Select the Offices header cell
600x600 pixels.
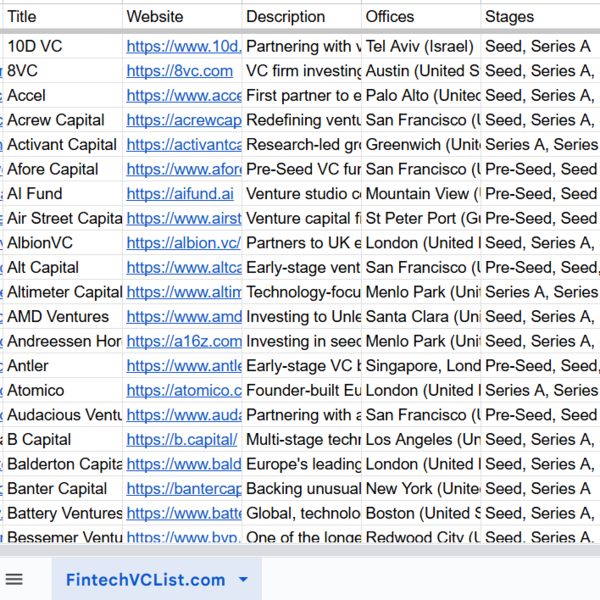tap(421, 16)
